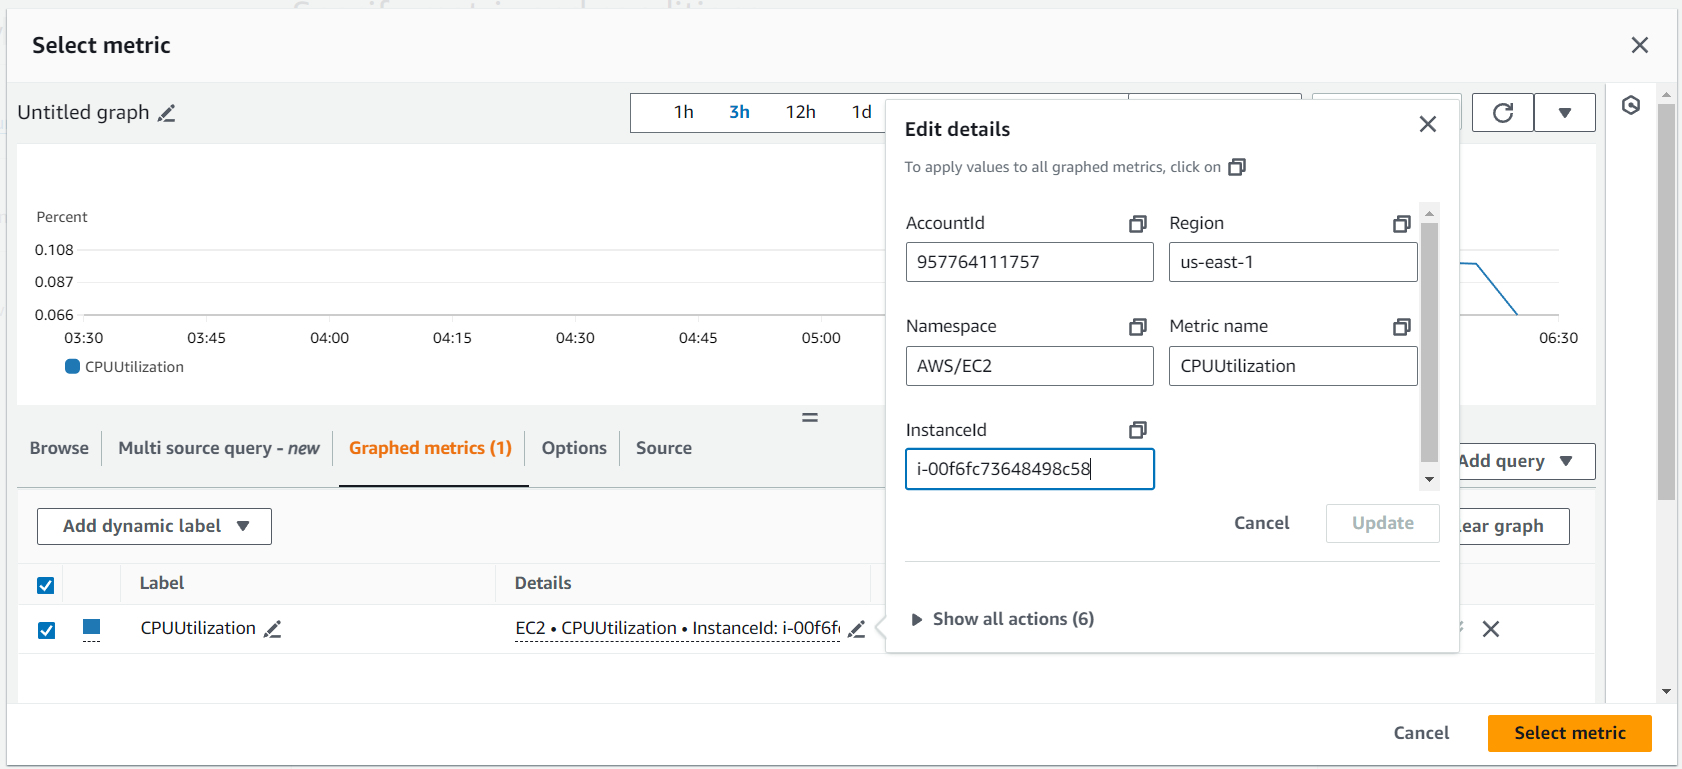
Task: Open the Options tab
Action: (x=574, y=448)
